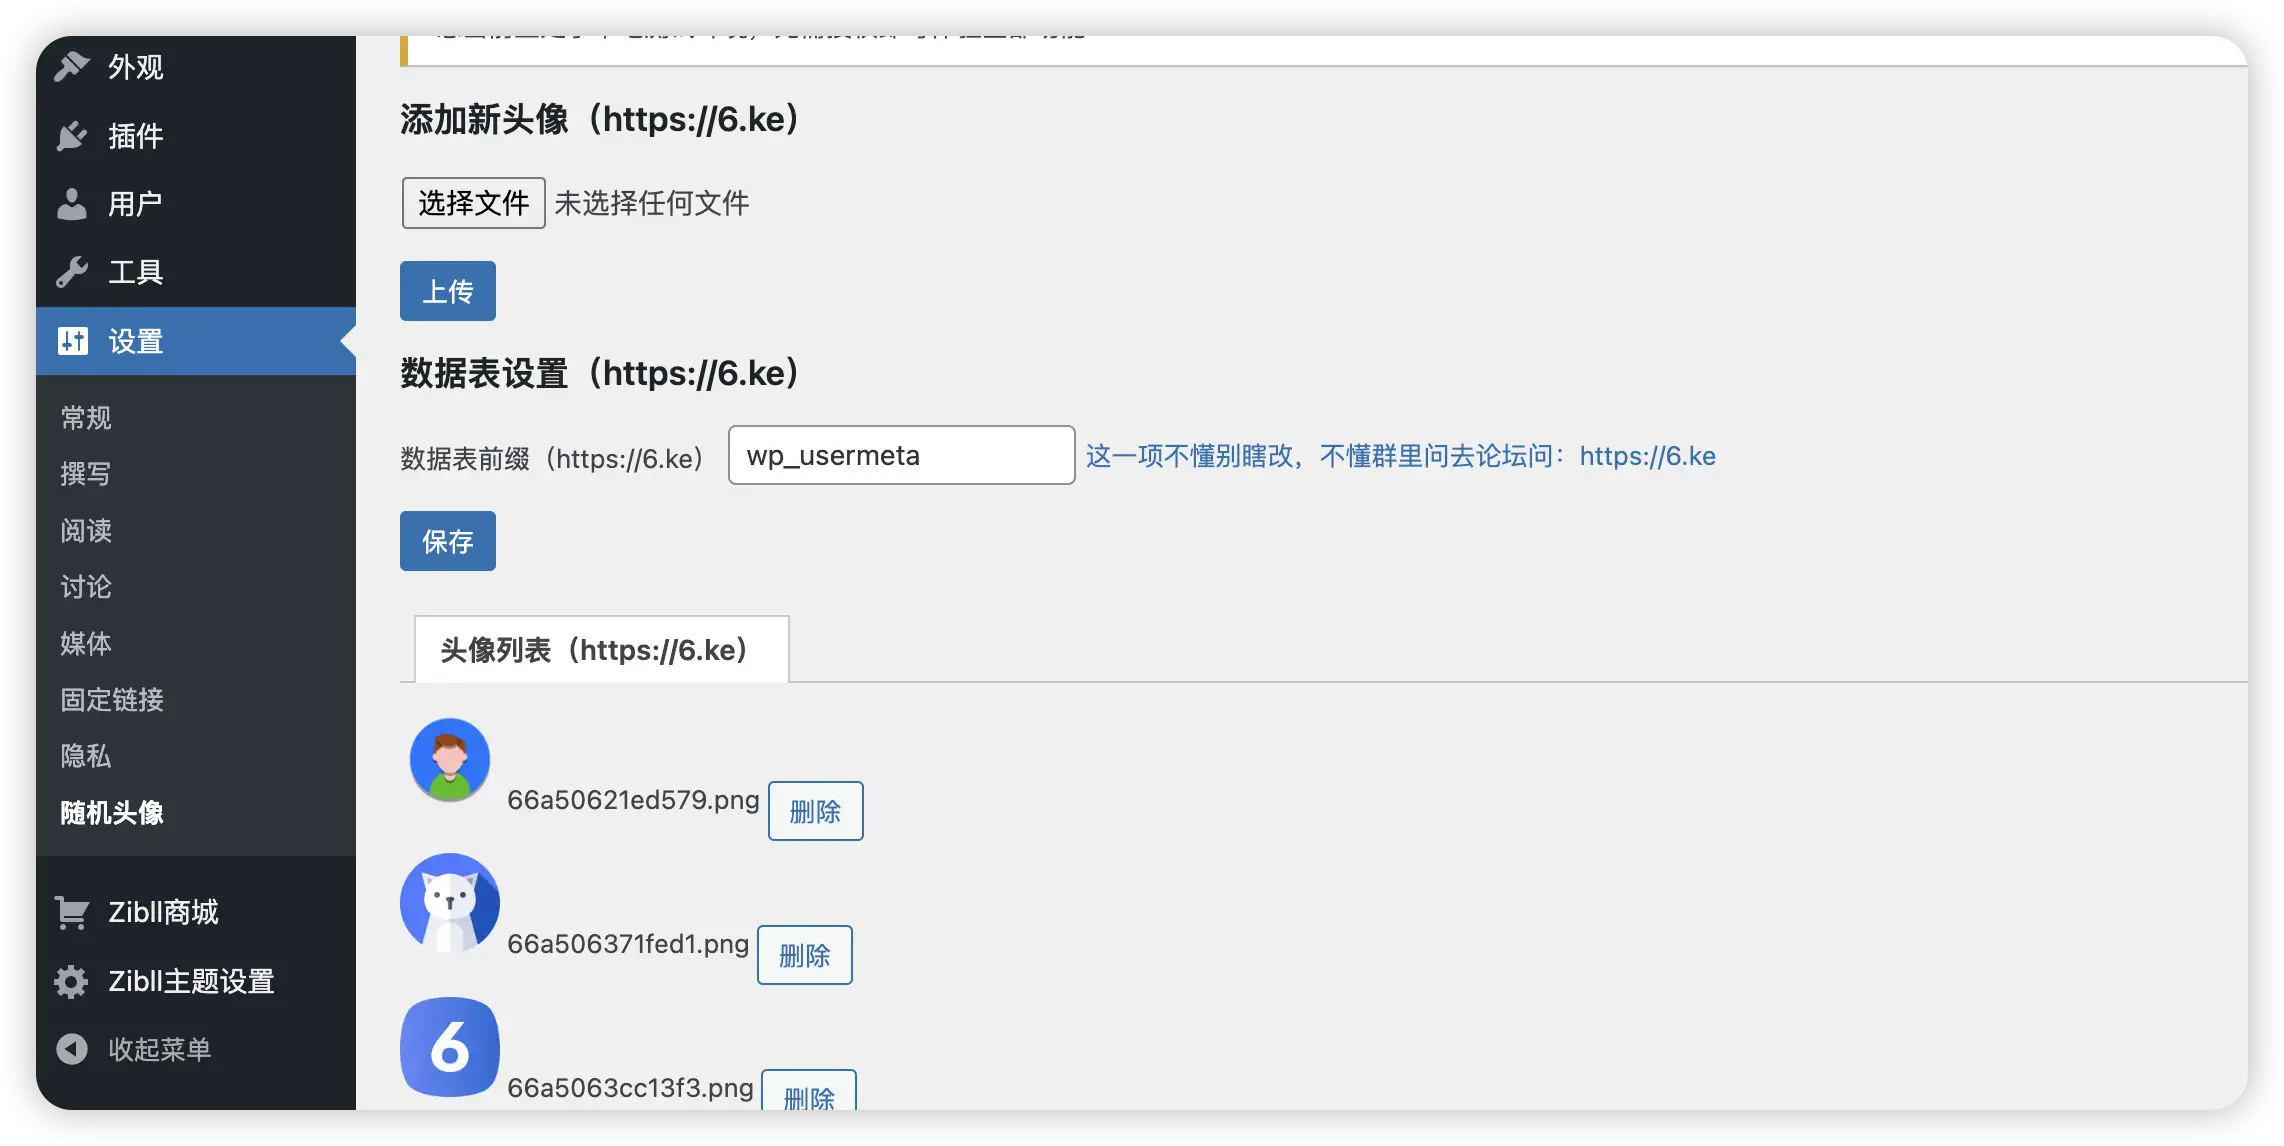Open the Zibll主题设置 gear icon

[x=71, y=981]
